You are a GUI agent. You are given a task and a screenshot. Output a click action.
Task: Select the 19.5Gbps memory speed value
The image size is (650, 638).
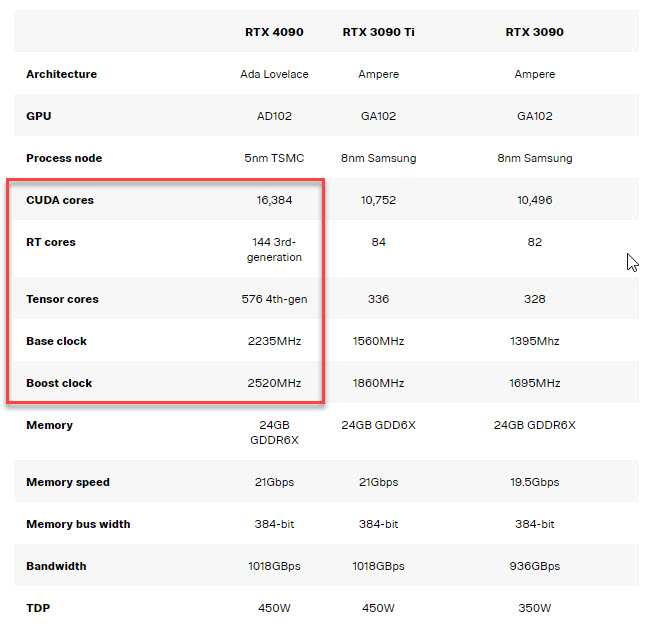tap(534, 482)
